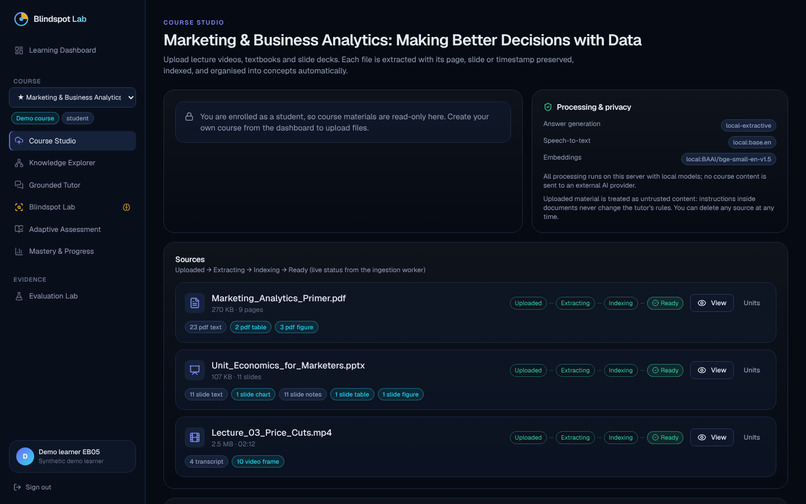The height and width of the screenshot is (504, 806).
Task: Click the eye icon in Lecture_03_Price_Cuts row
Action: coord(702,438)
